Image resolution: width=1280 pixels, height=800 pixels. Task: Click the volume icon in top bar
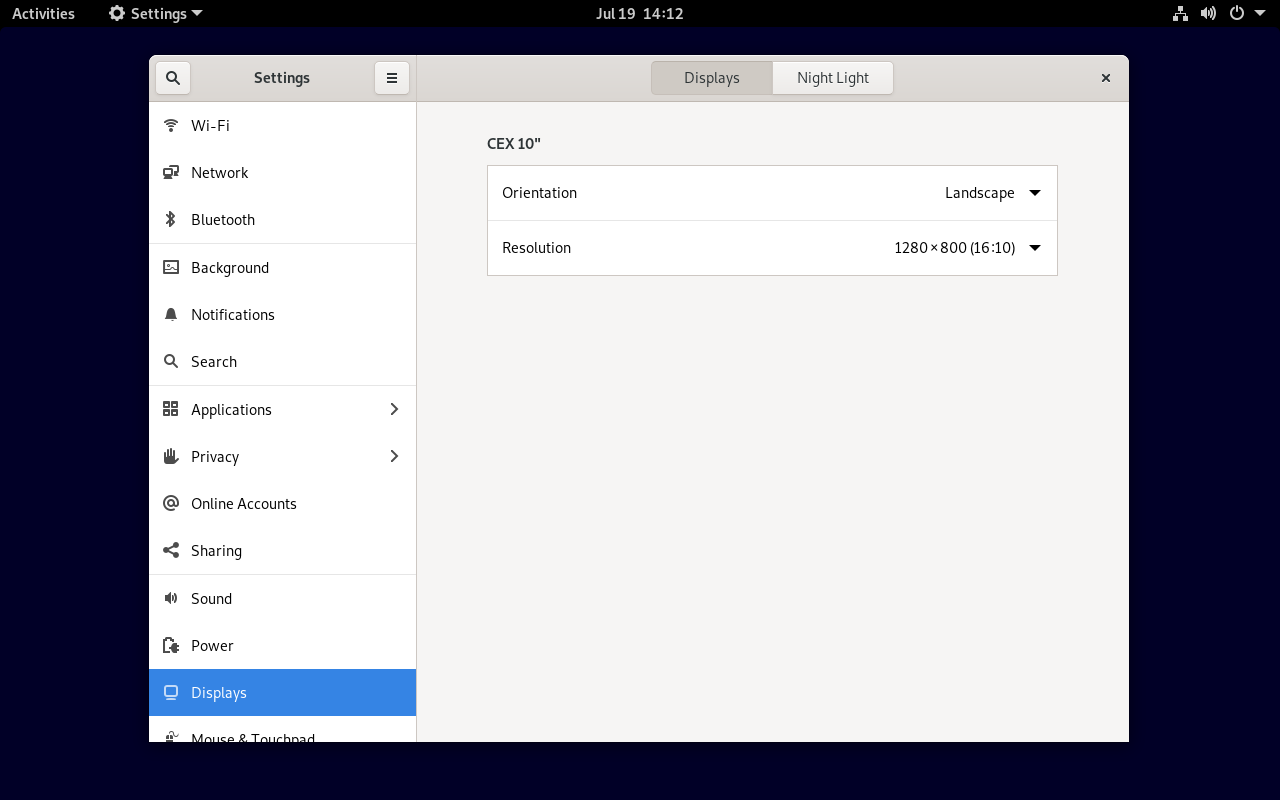[x=1209, y=13]
